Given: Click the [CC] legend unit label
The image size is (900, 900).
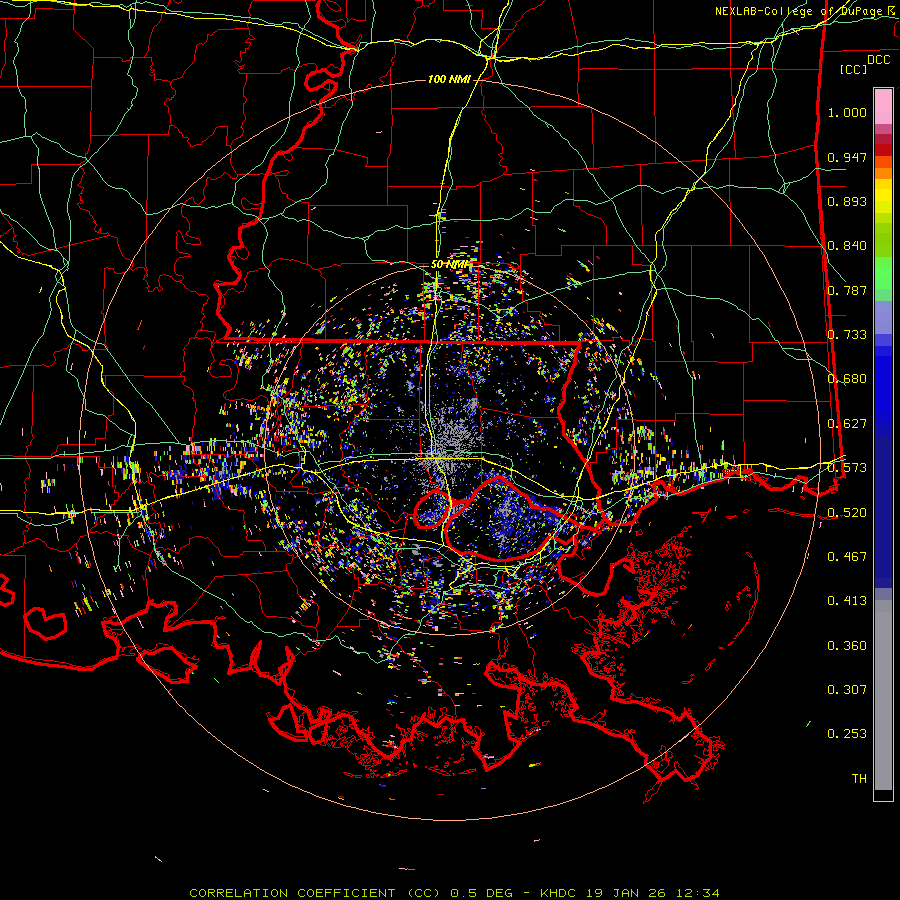Looking at the screenshot, I should tap(853, 69).
